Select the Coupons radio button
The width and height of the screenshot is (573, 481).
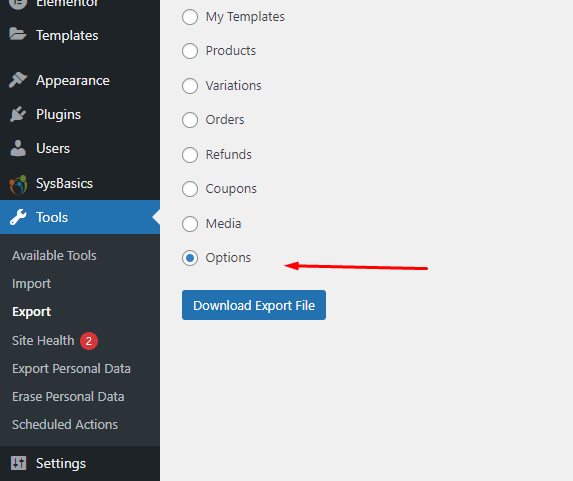coord(190,189)
